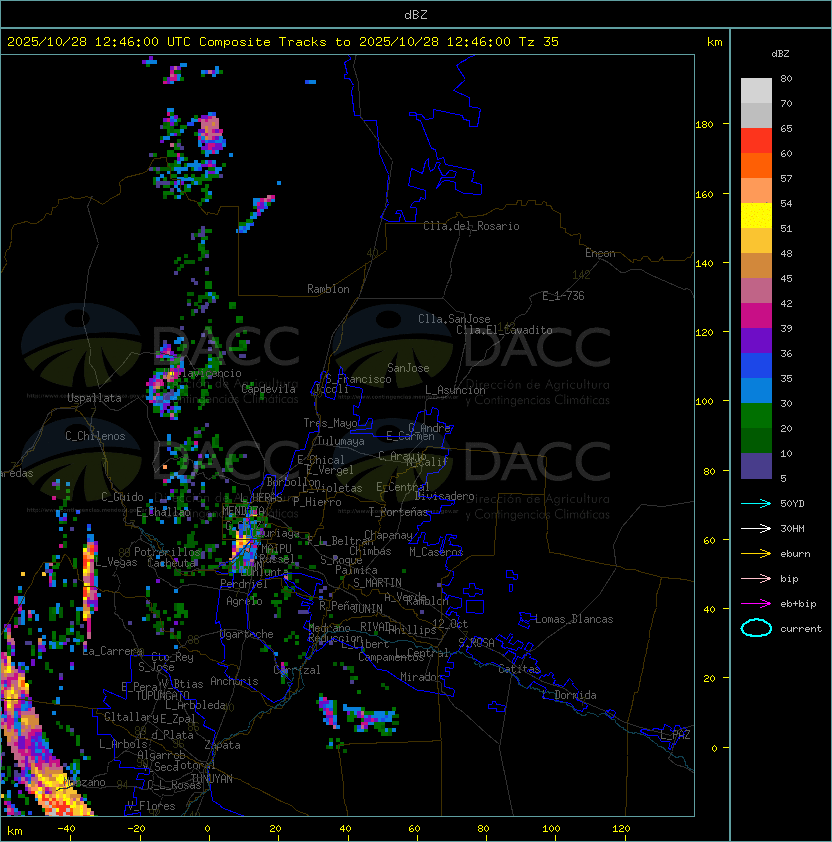Click the Zapata place label

click(x=222, y=745)
